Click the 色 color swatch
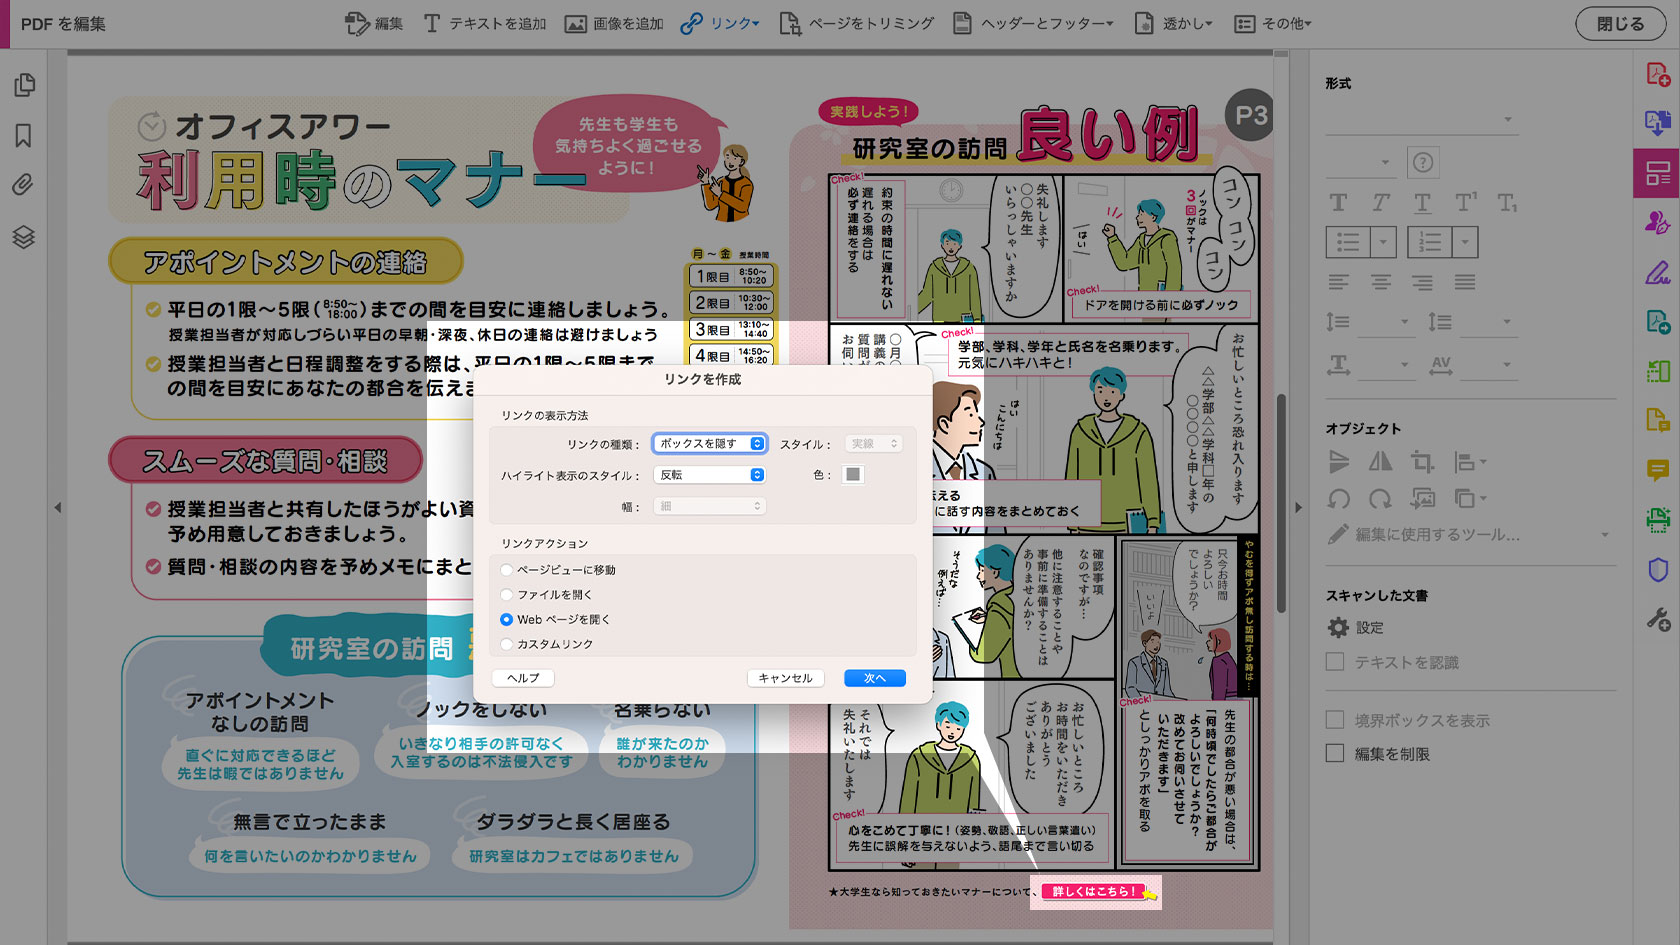The height and width of the screenshot is (945, 1680). click(853, 475)
